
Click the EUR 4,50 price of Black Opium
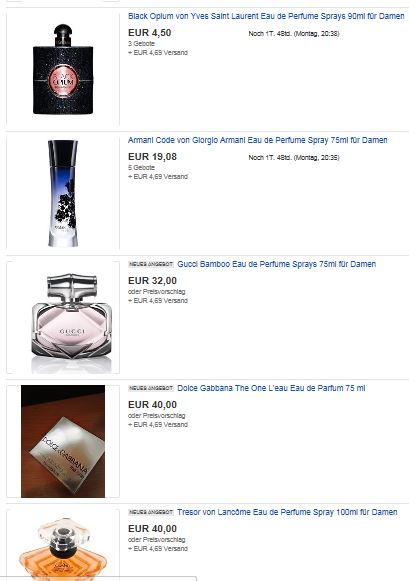click(x=150, y=33)
